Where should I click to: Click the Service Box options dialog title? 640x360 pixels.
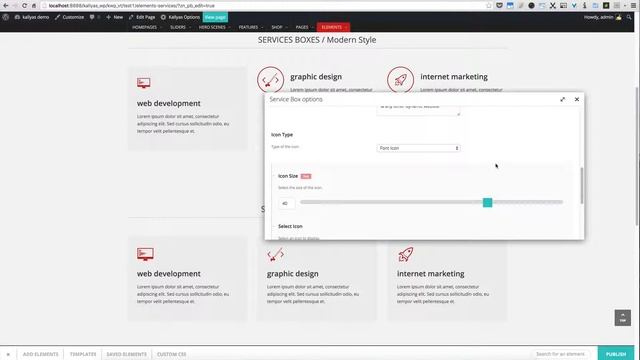(x=296, y=99)
